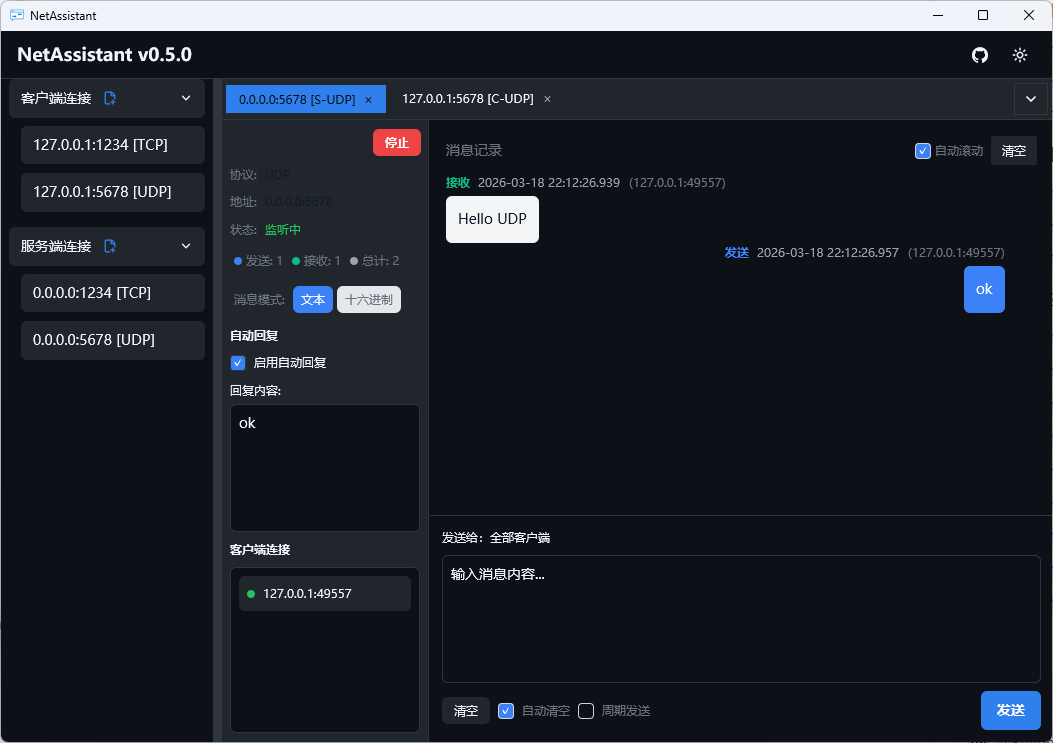Screen dimensions: 1053x743
Task: Add a new client connection via the blue icon
Action: 110,97
